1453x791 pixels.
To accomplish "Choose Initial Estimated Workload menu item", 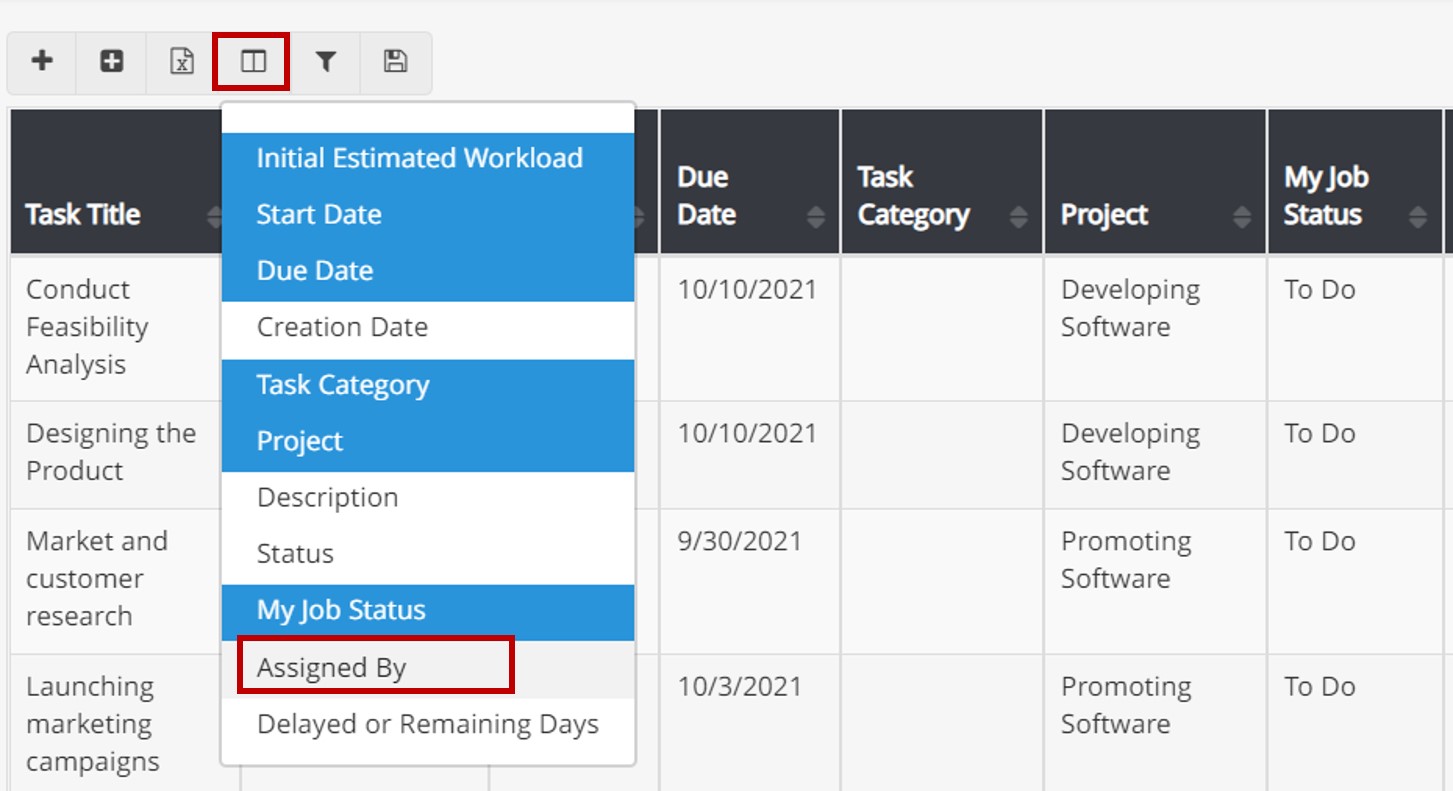I will point(419,157).
